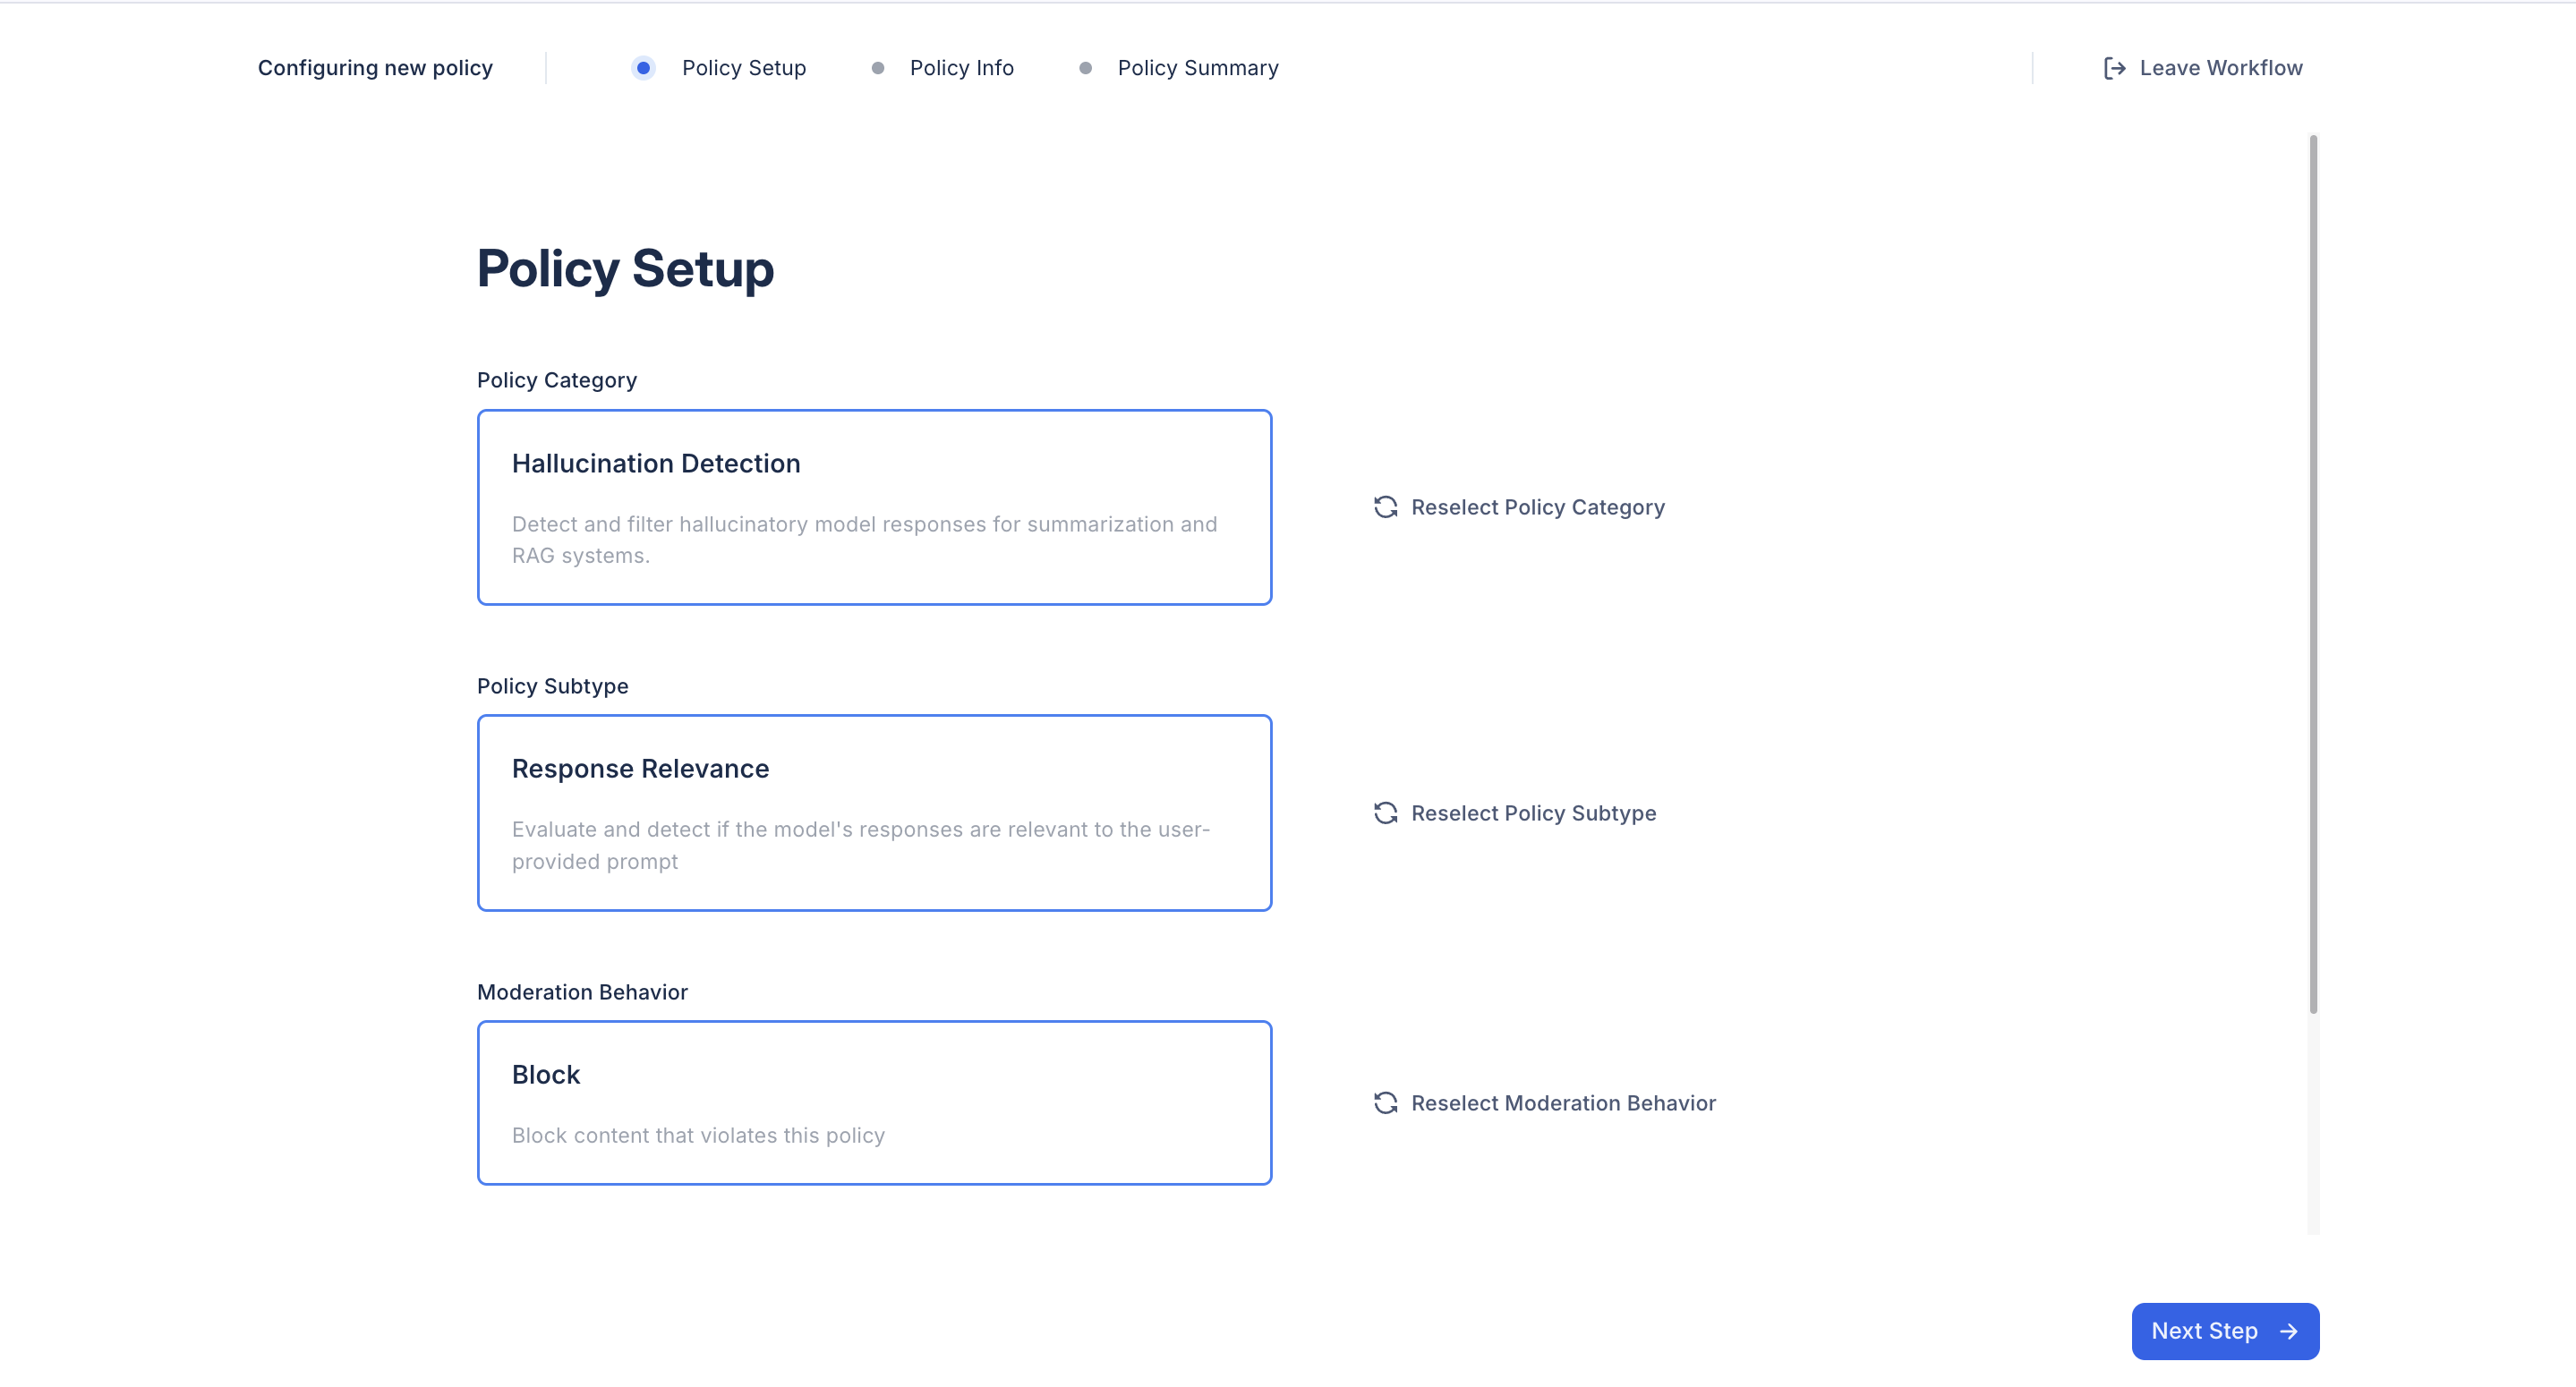The image size is (2576, 1387).
Task: Select the Response Relevance subtype card
Action: click(874, 812)
